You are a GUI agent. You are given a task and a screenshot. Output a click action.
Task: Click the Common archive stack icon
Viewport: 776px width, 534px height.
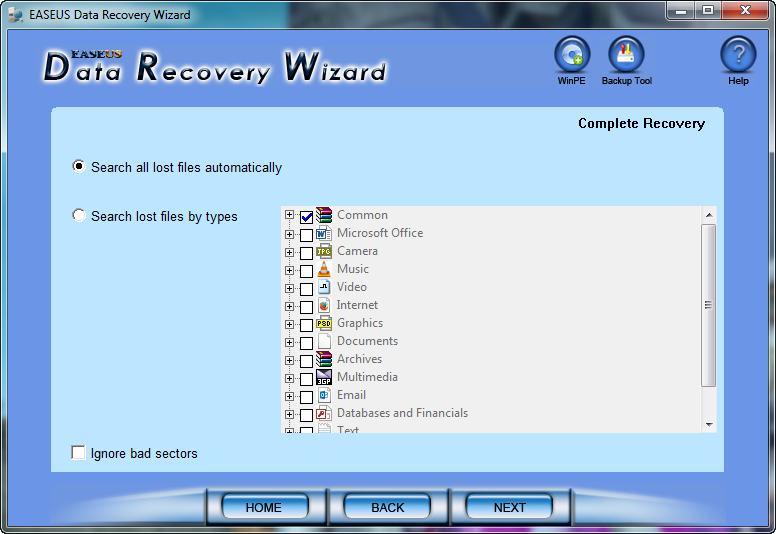tap(324, 215)
